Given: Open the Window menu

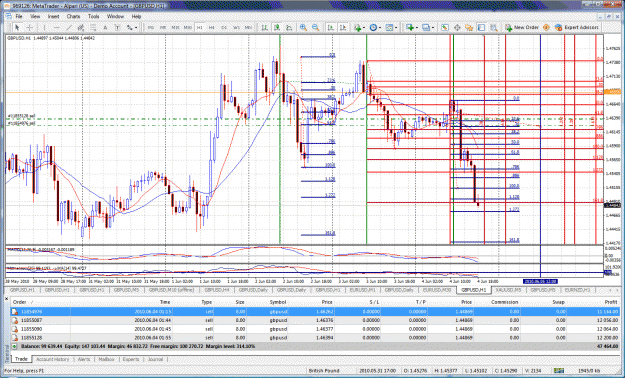Looking at the screenshot, I should tap(115, 16).
